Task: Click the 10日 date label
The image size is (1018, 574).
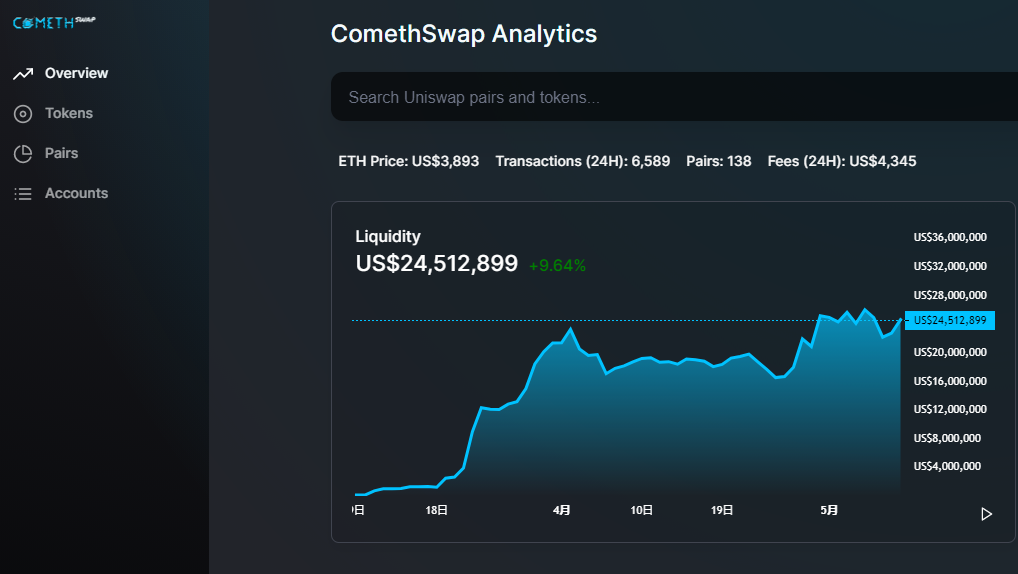Action: pos(641,510)
